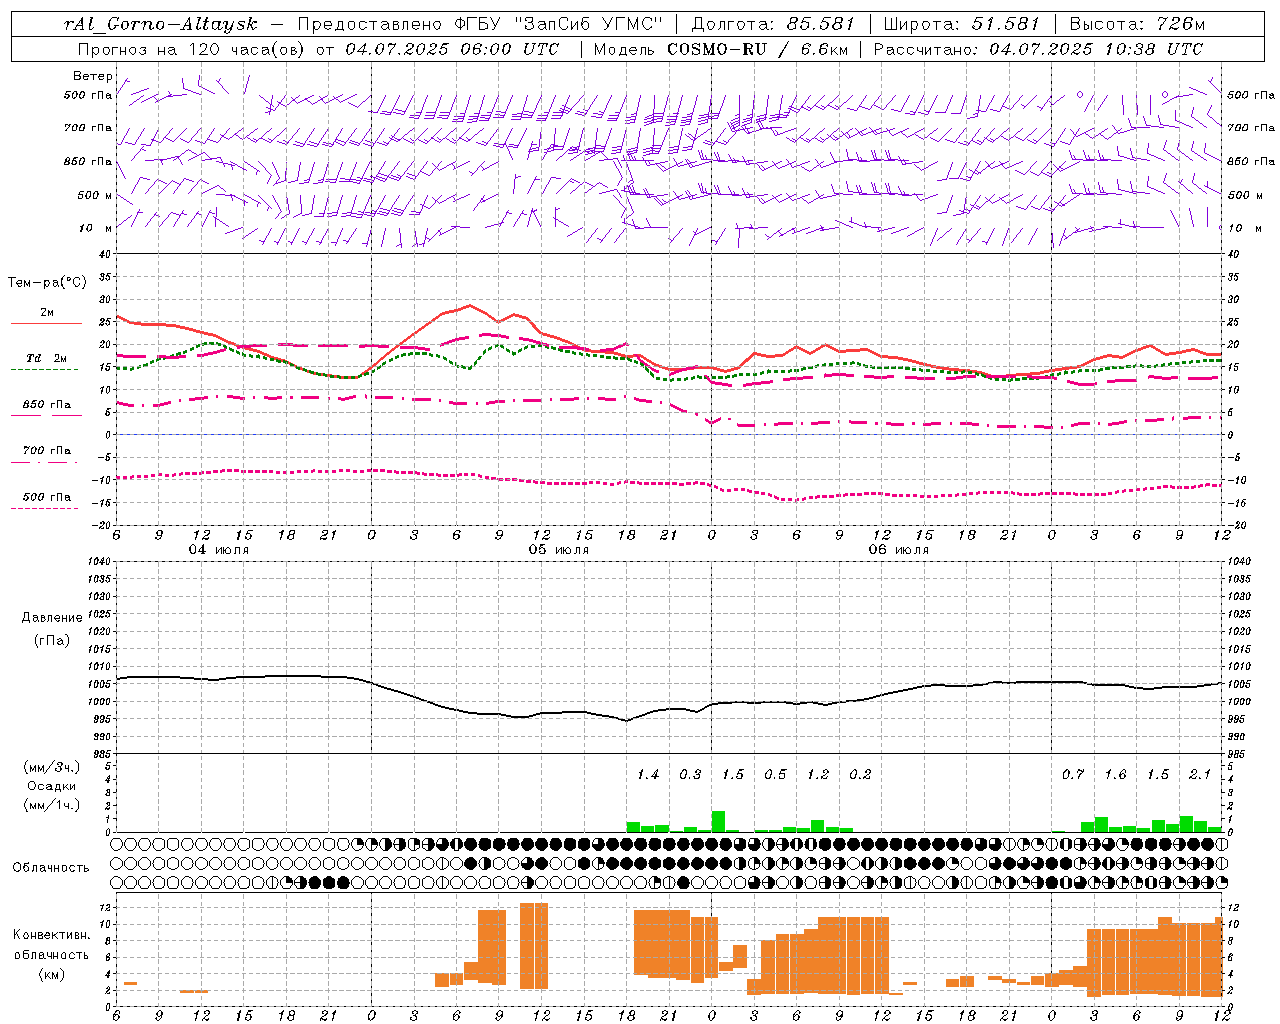
Task: Click the (мм/3ч.) unit label
Action: click(52, 767)
